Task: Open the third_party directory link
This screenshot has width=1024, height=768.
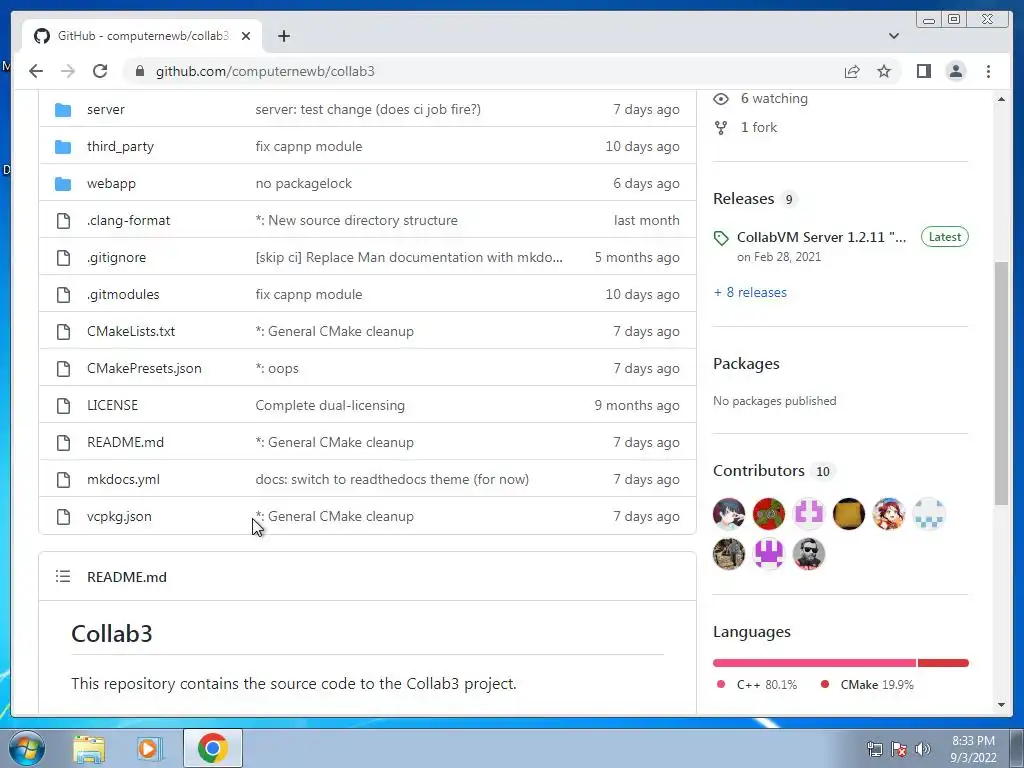Action: click(120, 146)
